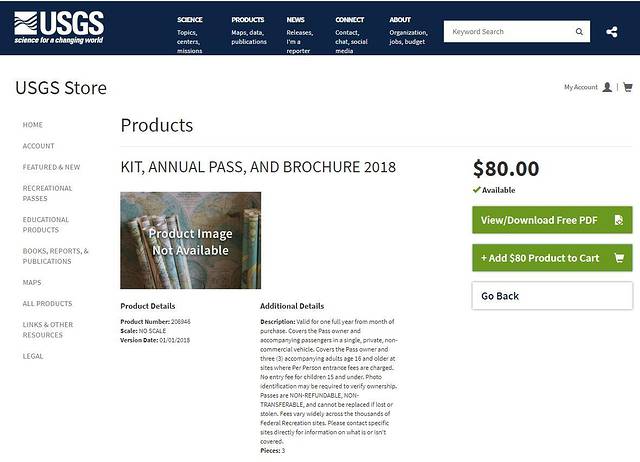640x462 pixels.
Task: Open the shopping cart icon
Action: coord(628,87)
